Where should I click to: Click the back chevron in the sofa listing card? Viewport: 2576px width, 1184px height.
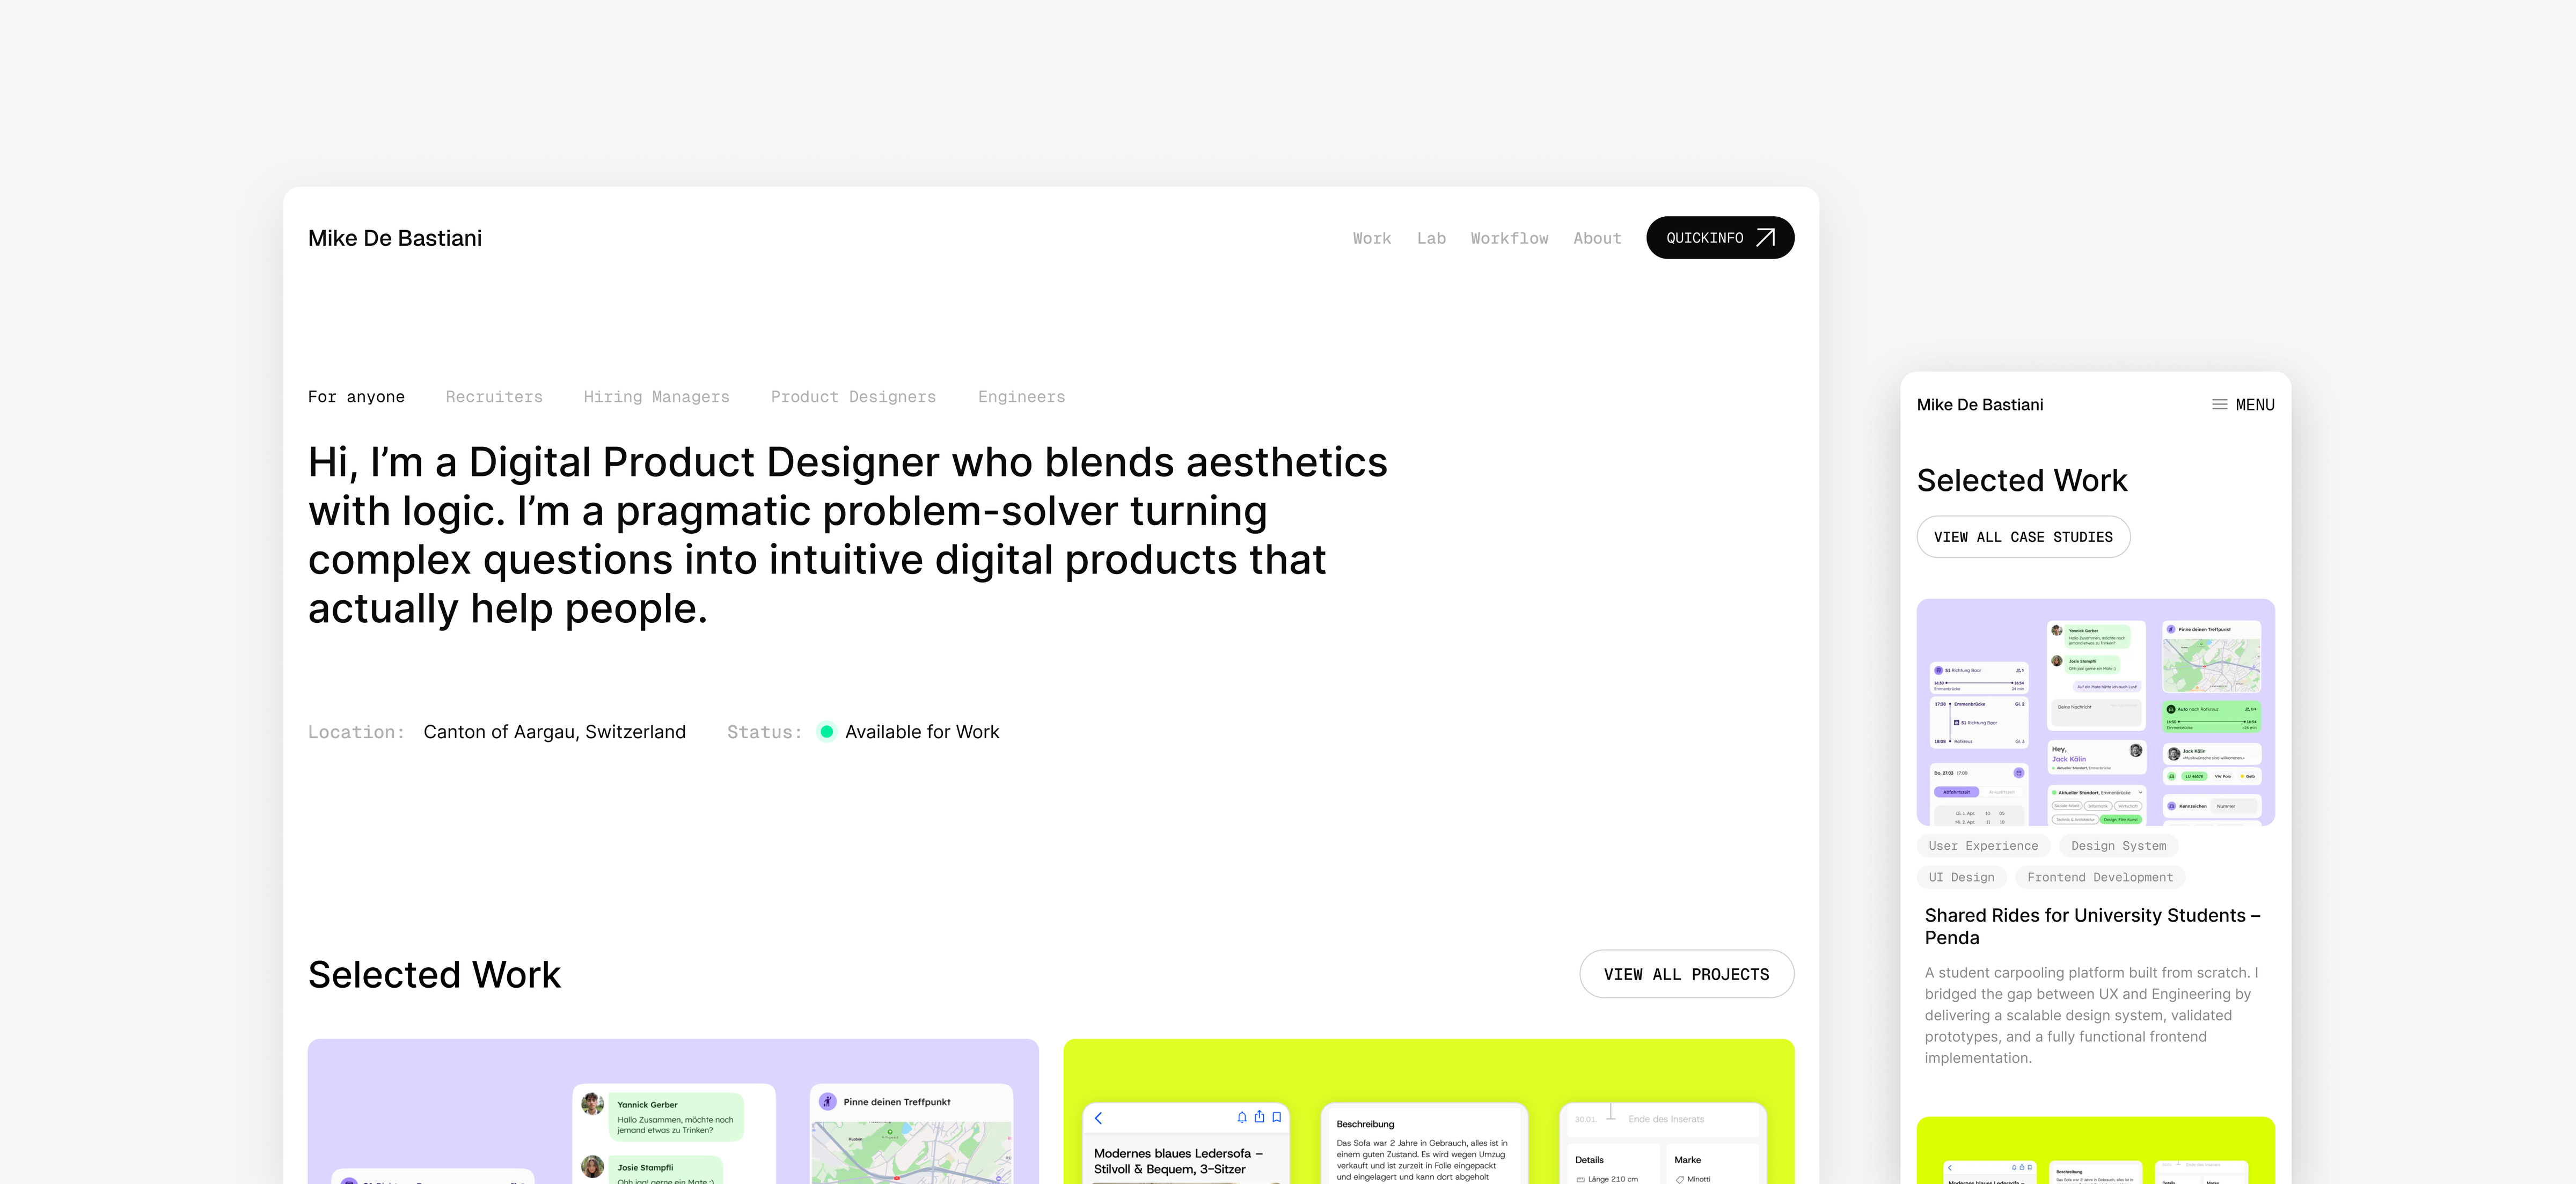coord(1098,1118)
